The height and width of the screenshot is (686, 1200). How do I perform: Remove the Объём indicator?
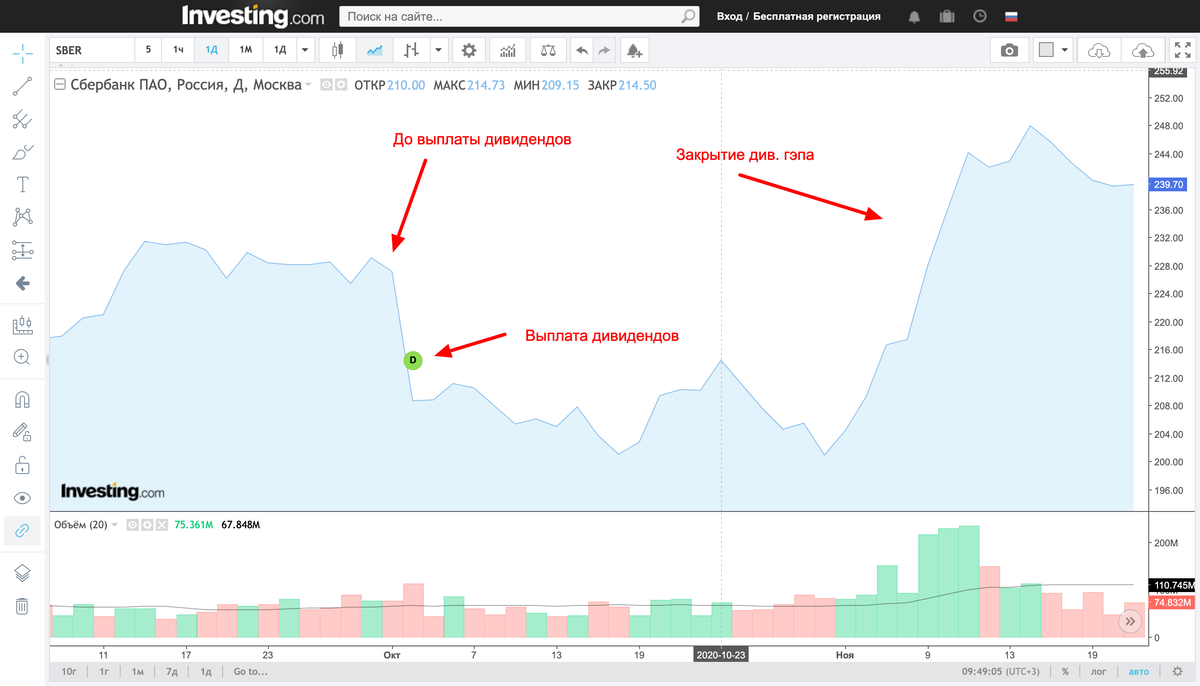pos(160,524)
